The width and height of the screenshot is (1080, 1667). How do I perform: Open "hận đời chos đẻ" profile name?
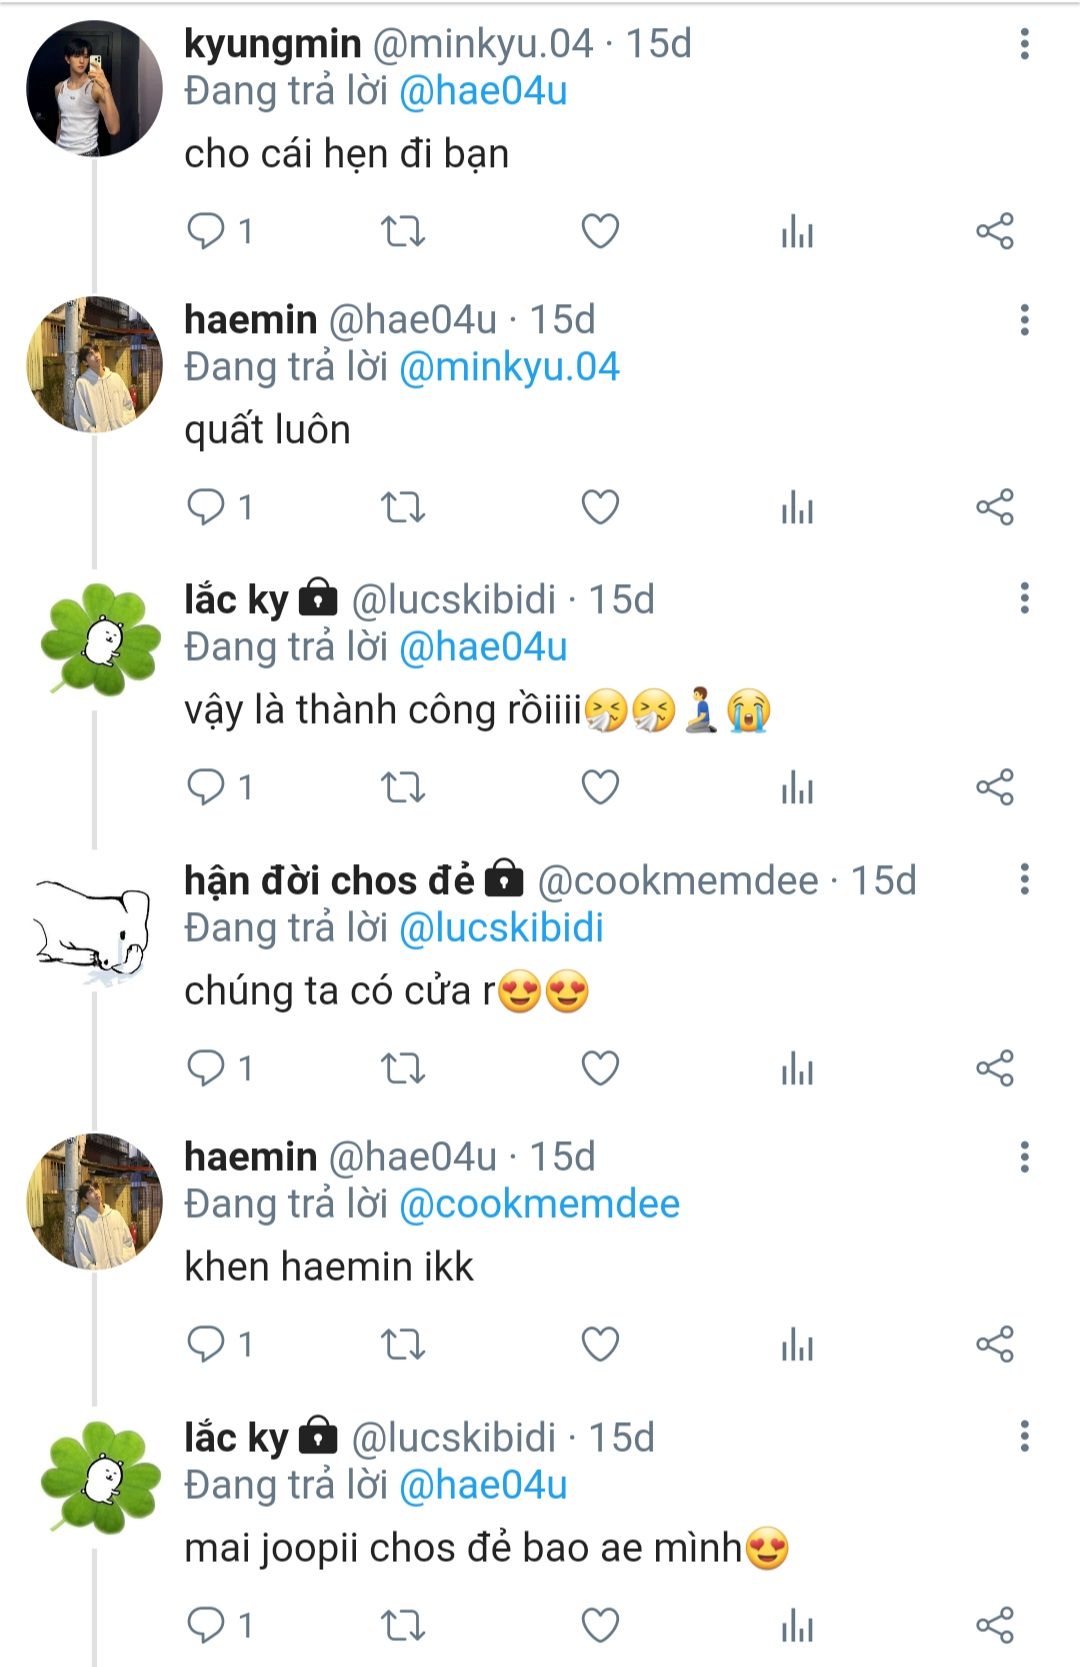[x=329, y=881]
